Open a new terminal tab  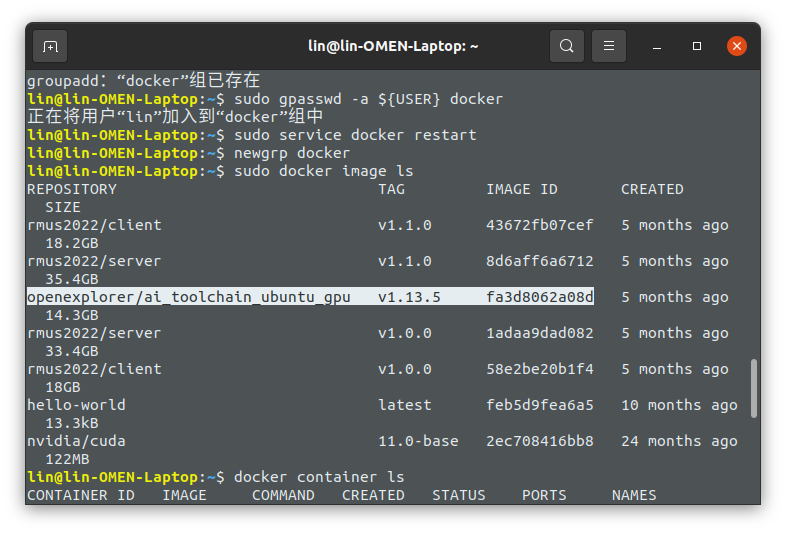pos(50,46)
